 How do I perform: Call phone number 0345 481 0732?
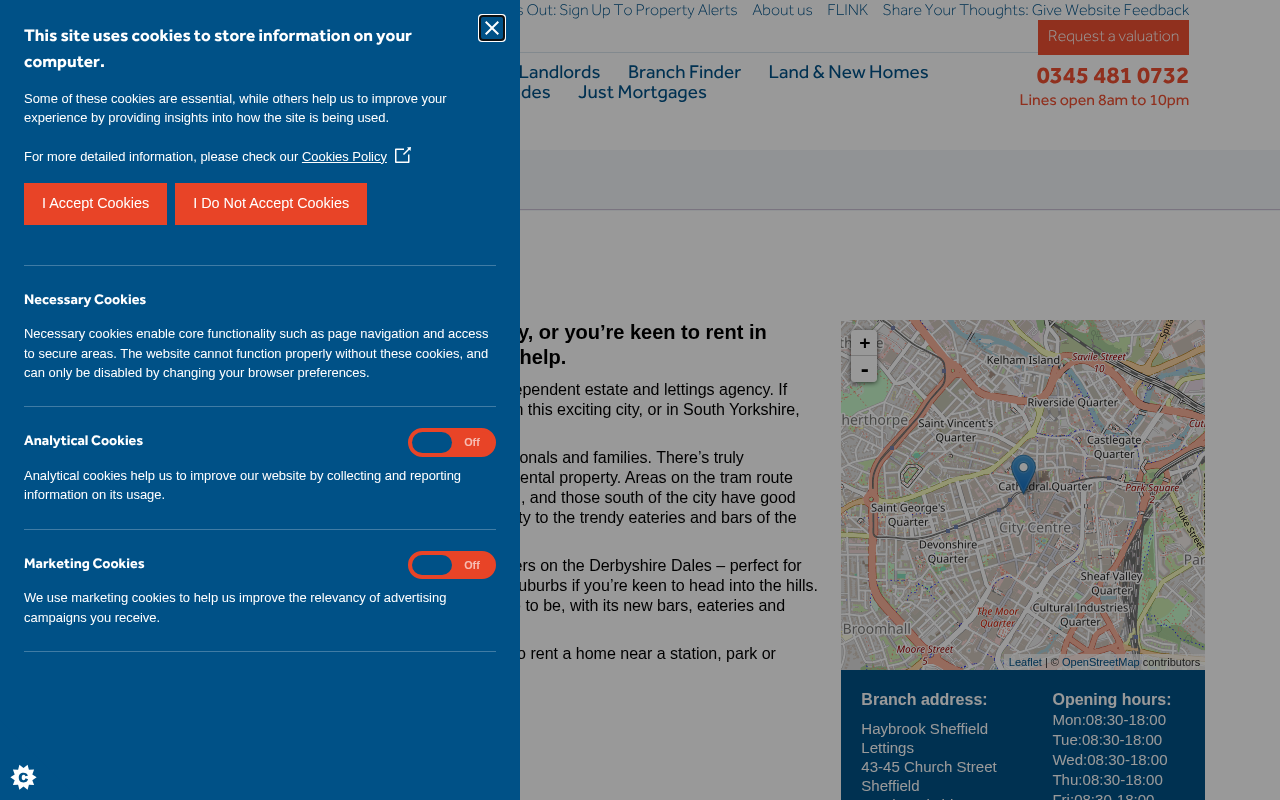tap(1112, 76)
